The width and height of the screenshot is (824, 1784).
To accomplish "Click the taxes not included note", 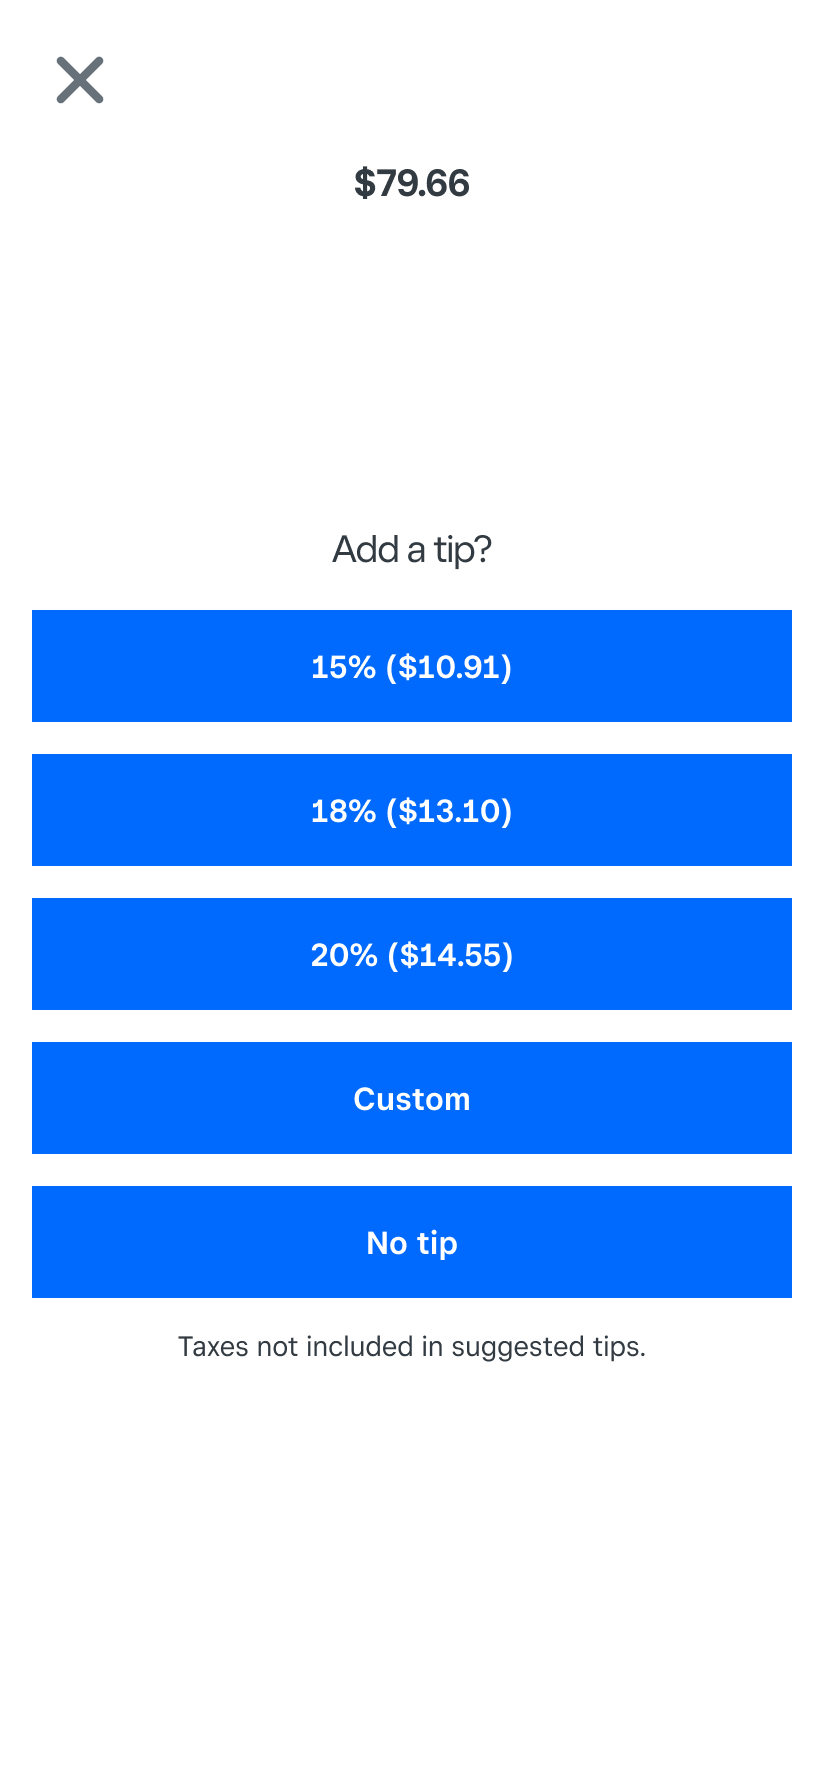I will [411, 1346].
